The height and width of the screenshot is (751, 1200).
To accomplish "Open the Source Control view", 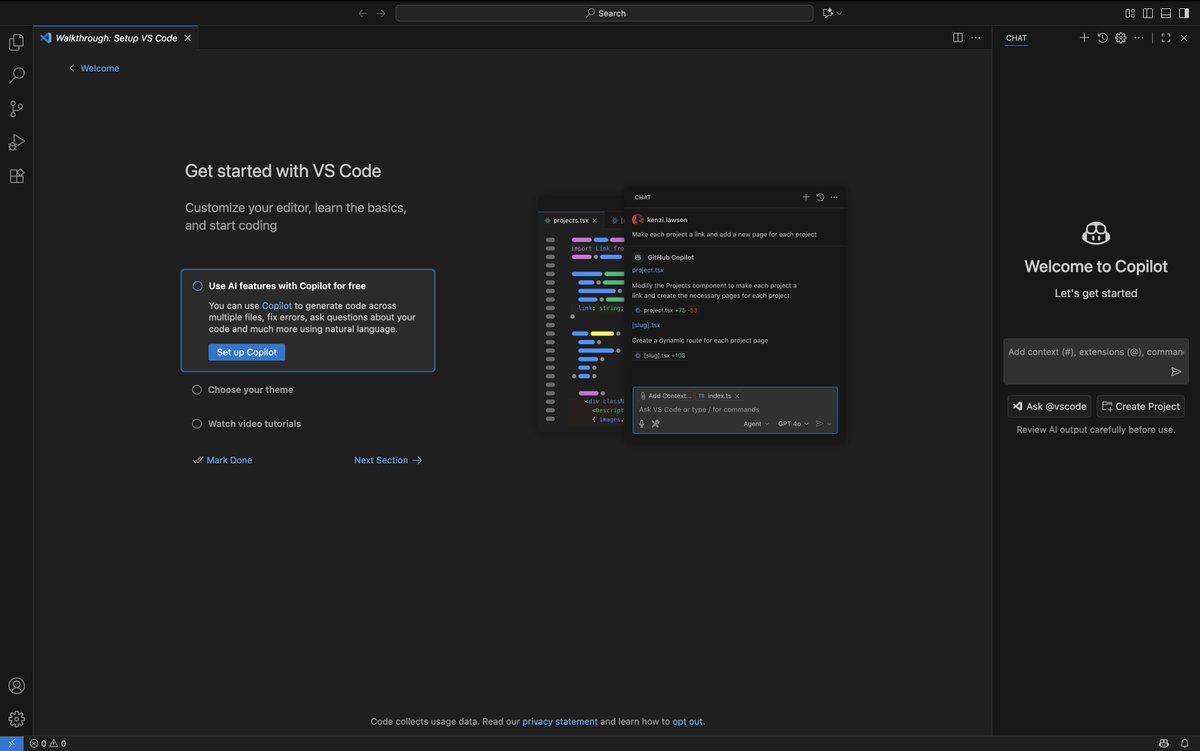I will [x=16, y=109].
